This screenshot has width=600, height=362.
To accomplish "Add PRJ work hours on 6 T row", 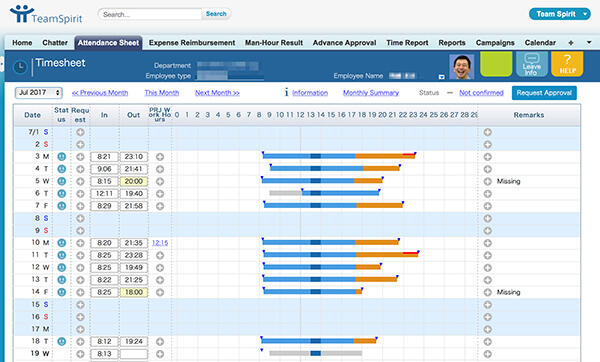I will pos(160,194).
